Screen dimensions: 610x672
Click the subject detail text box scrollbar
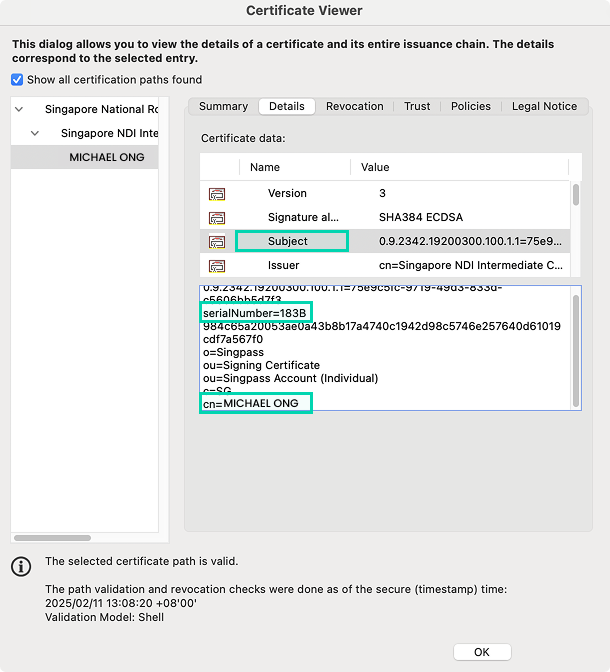point(575,340)
